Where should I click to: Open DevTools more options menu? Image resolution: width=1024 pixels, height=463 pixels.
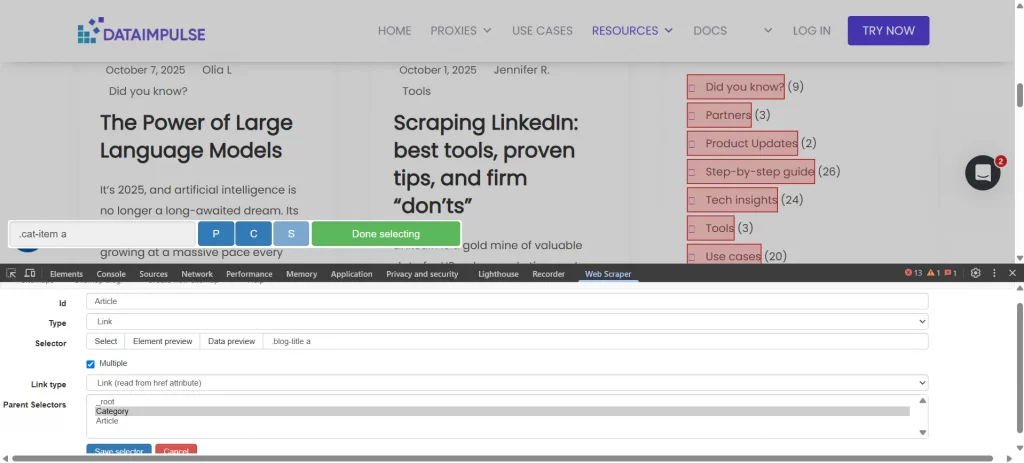[x=994, y=273]
